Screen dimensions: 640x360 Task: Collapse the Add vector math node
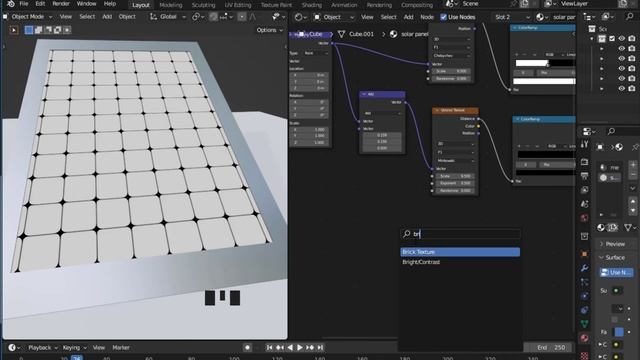tap(364, 94)
